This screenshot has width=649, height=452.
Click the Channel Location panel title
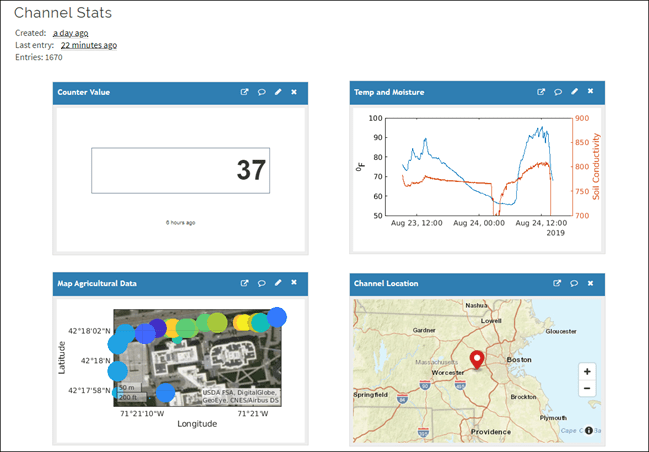coord(386,284)
